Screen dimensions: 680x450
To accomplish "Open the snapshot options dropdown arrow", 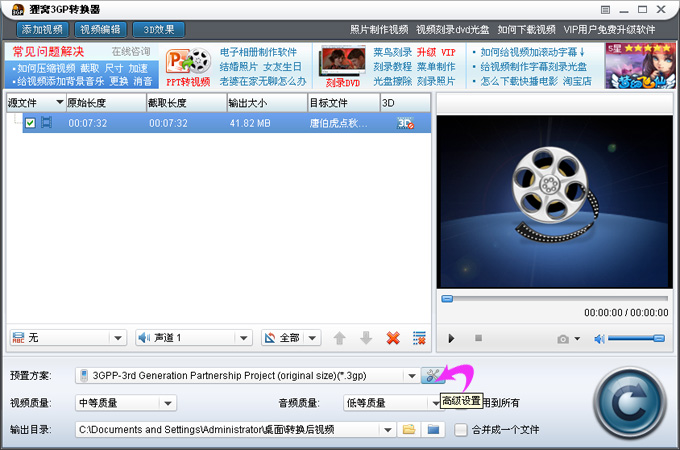I will 577,339.
